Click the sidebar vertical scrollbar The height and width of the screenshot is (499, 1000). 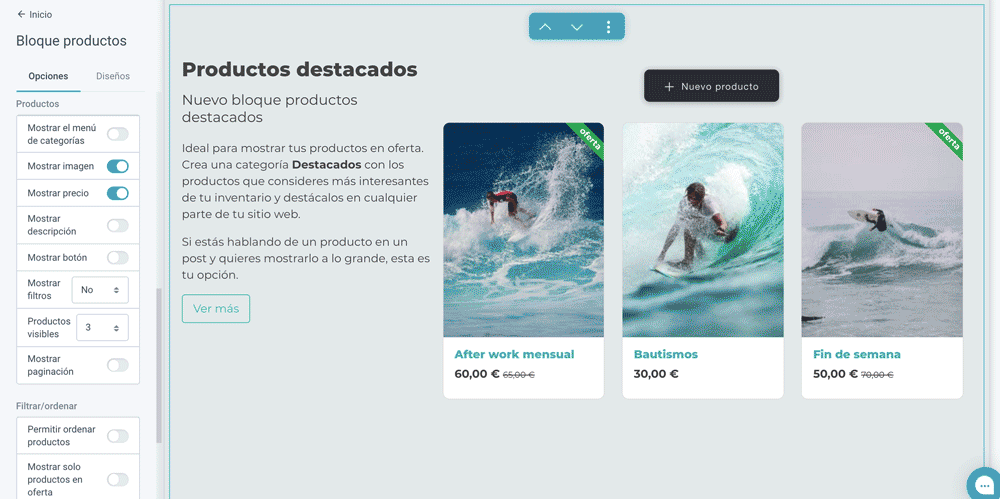click(x=159, y=366)
